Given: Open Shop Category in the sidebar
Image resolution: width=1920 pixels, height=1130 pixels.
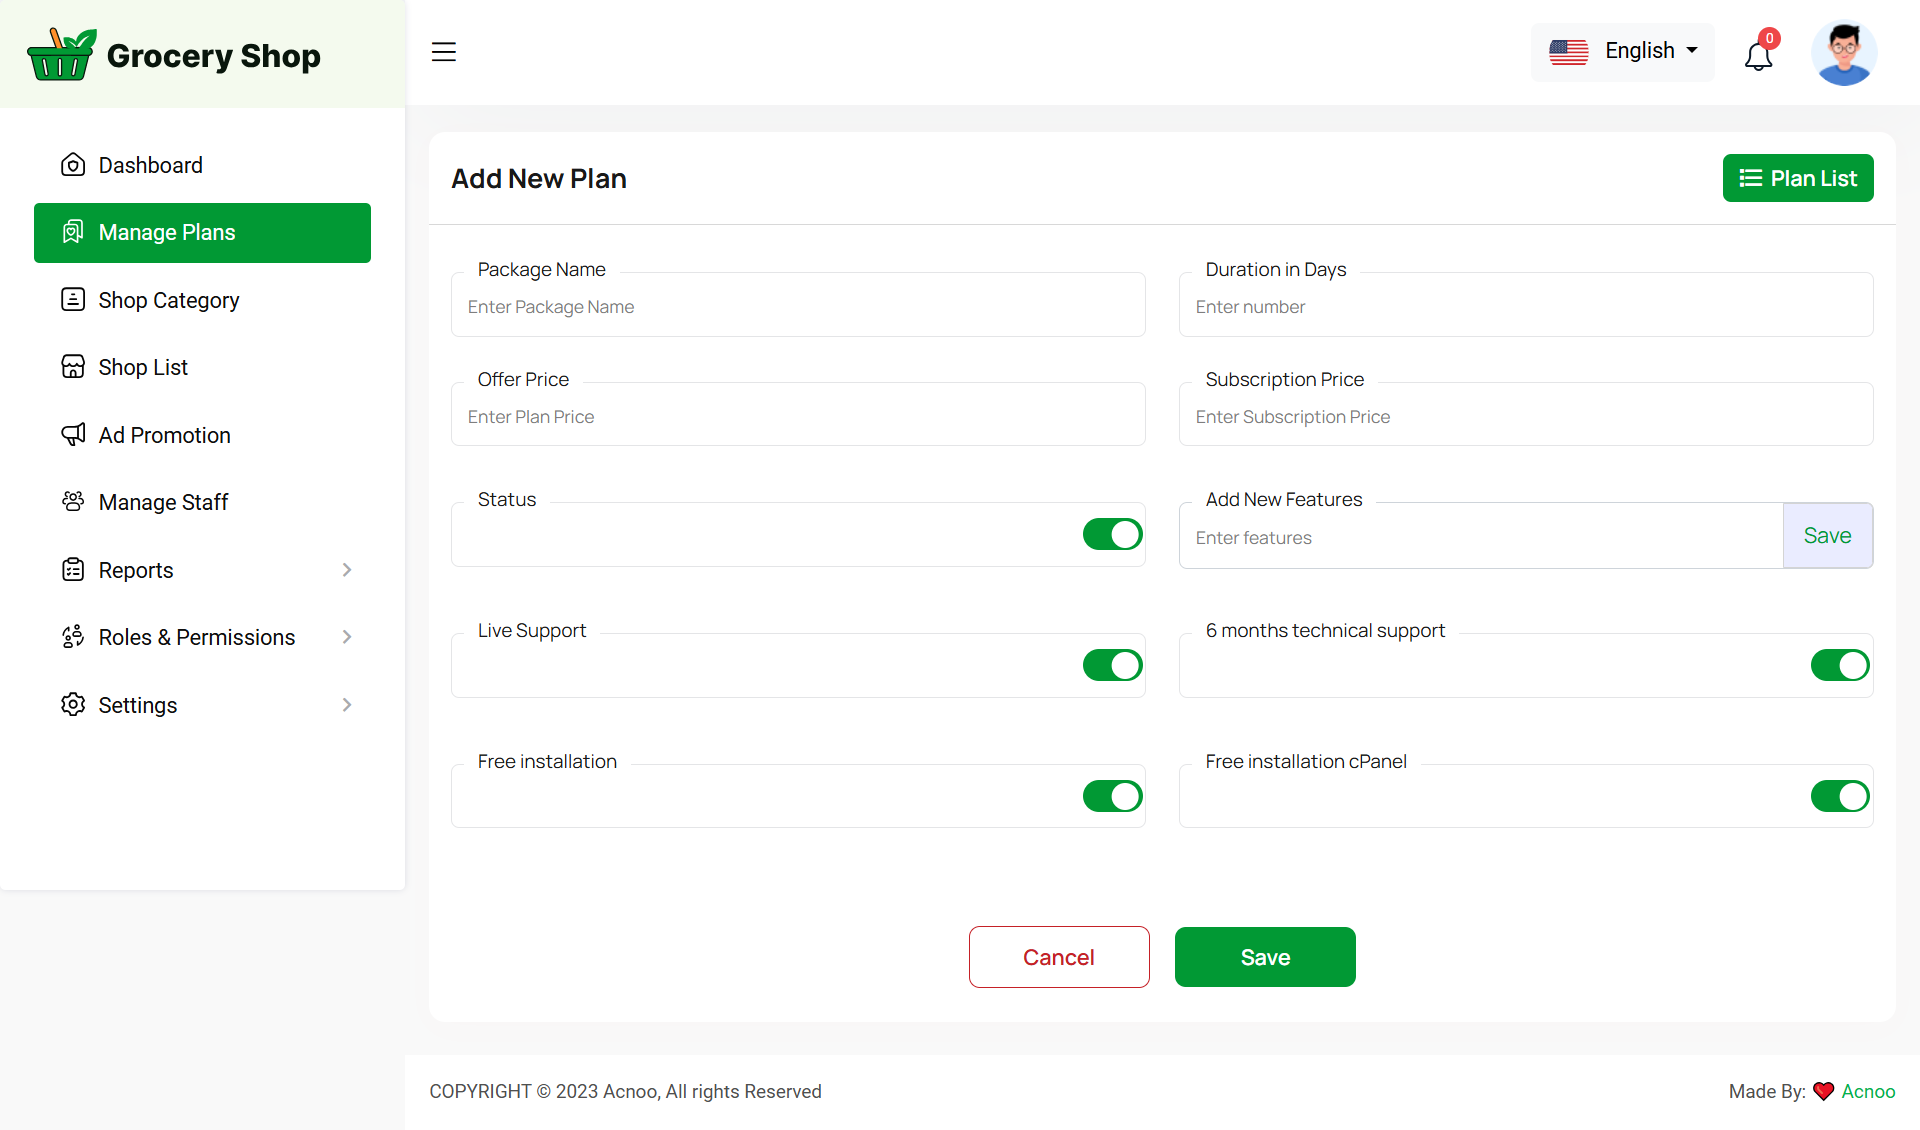Looking at the screenshot, I should [x=168, y=300].
